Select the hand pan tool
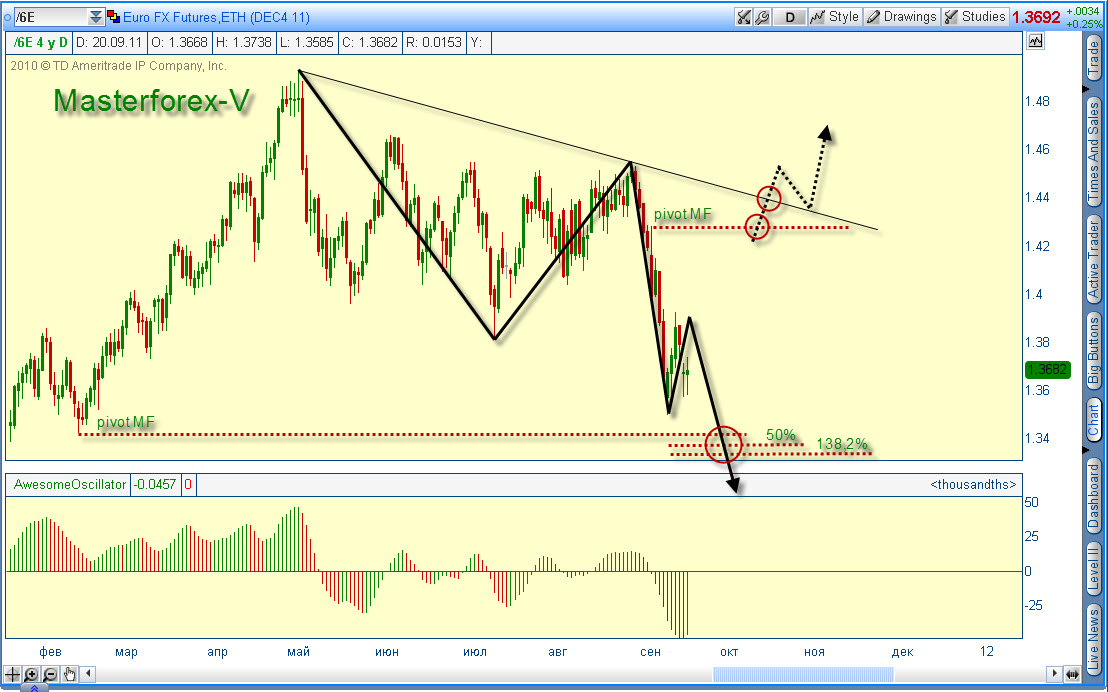Viewport: 1108px width, 692px height. point(70,674)
